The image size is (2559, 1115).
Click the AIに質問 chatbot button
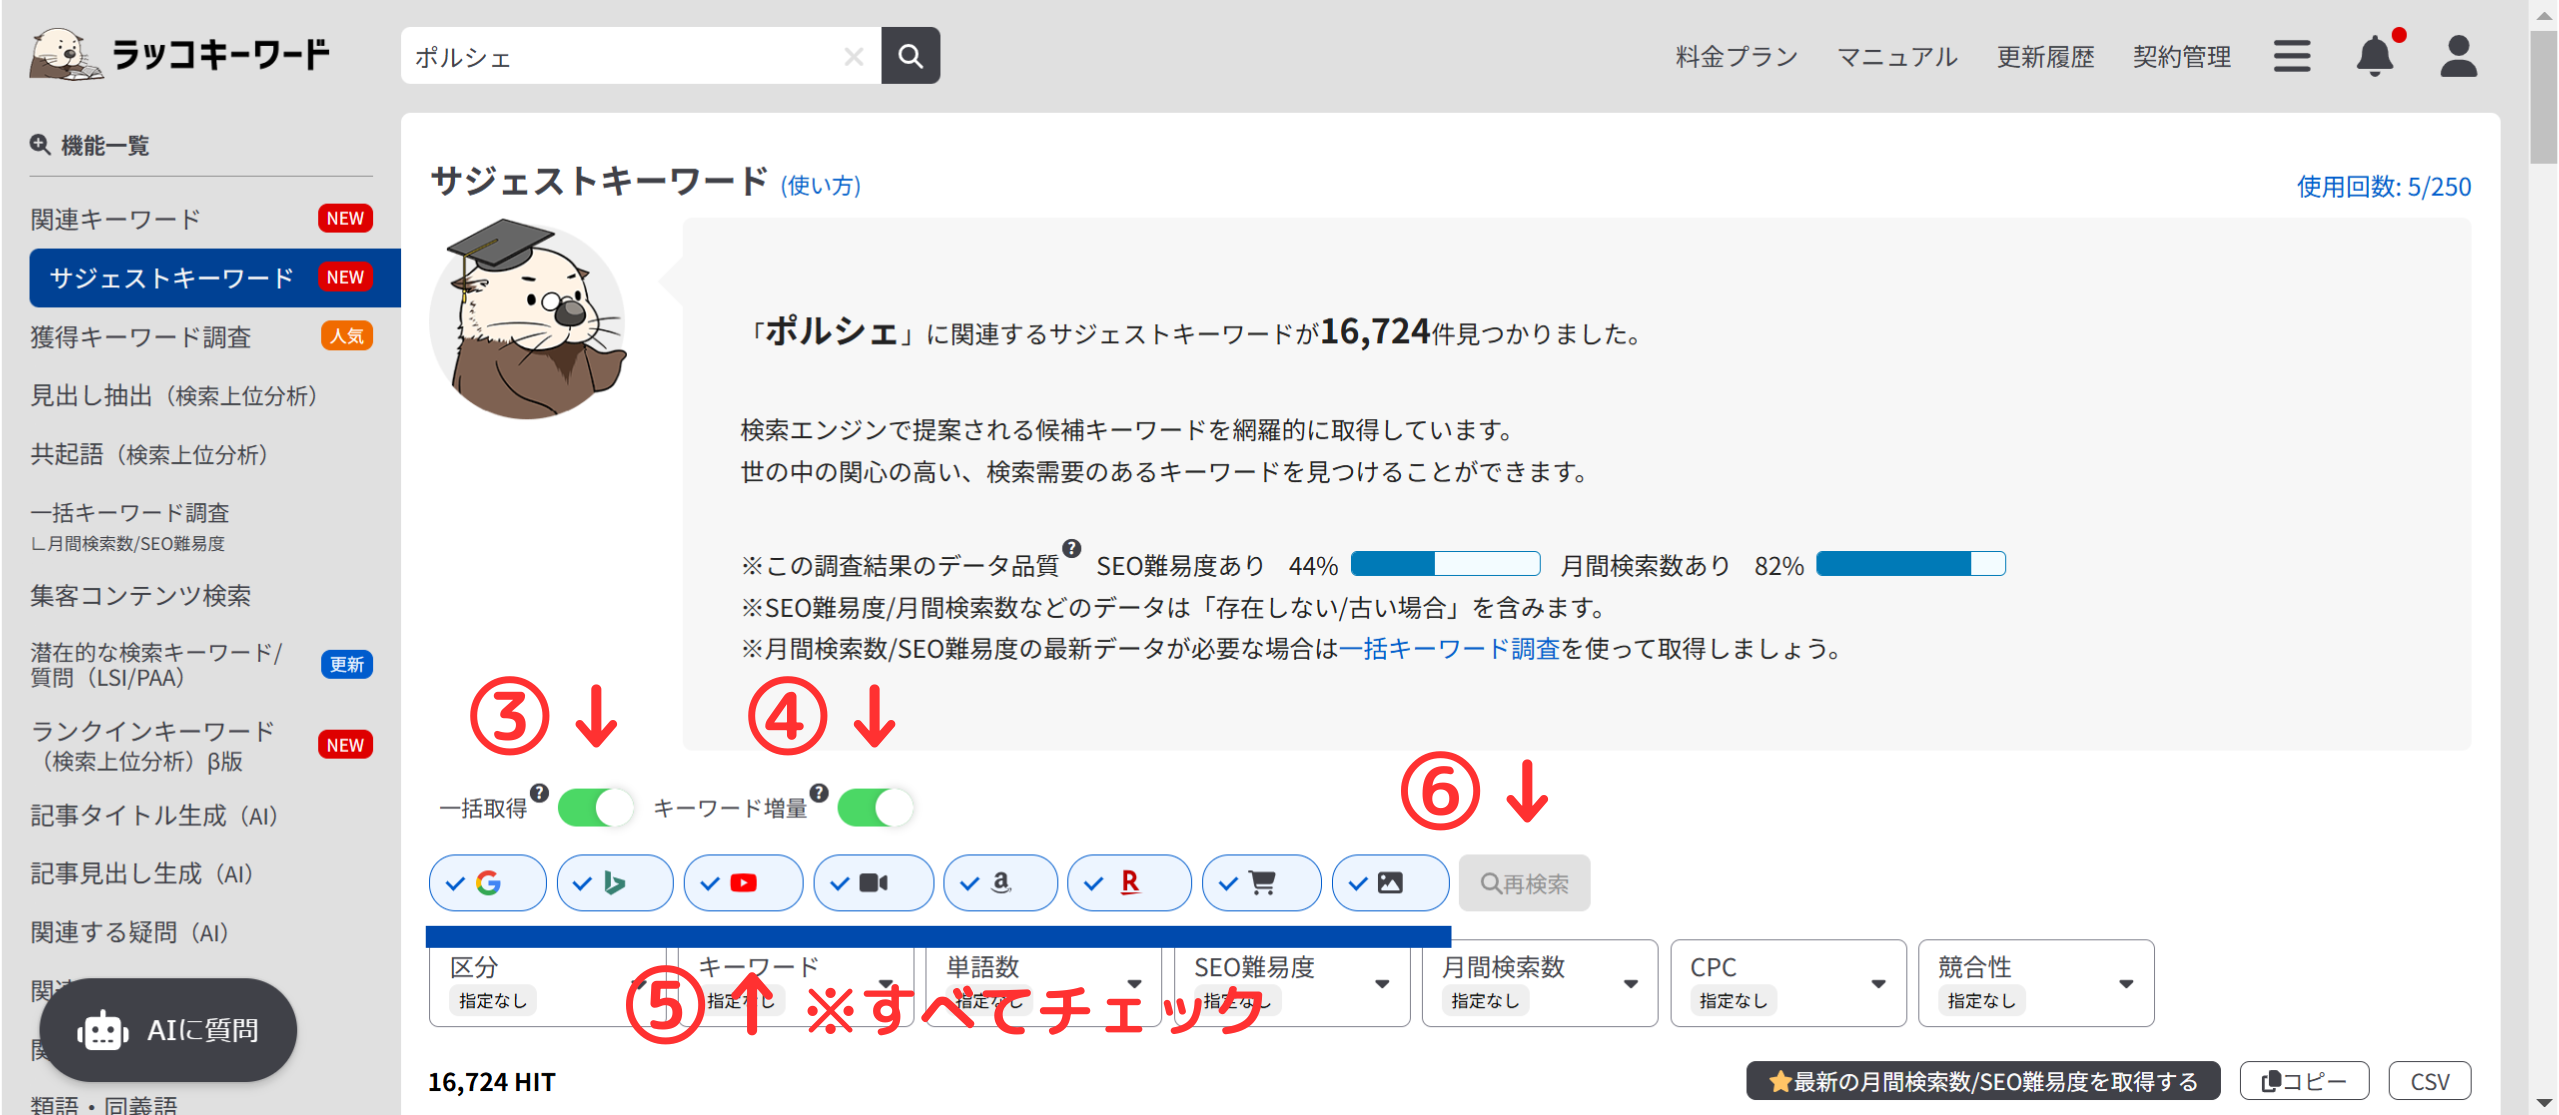(168, 1029)
